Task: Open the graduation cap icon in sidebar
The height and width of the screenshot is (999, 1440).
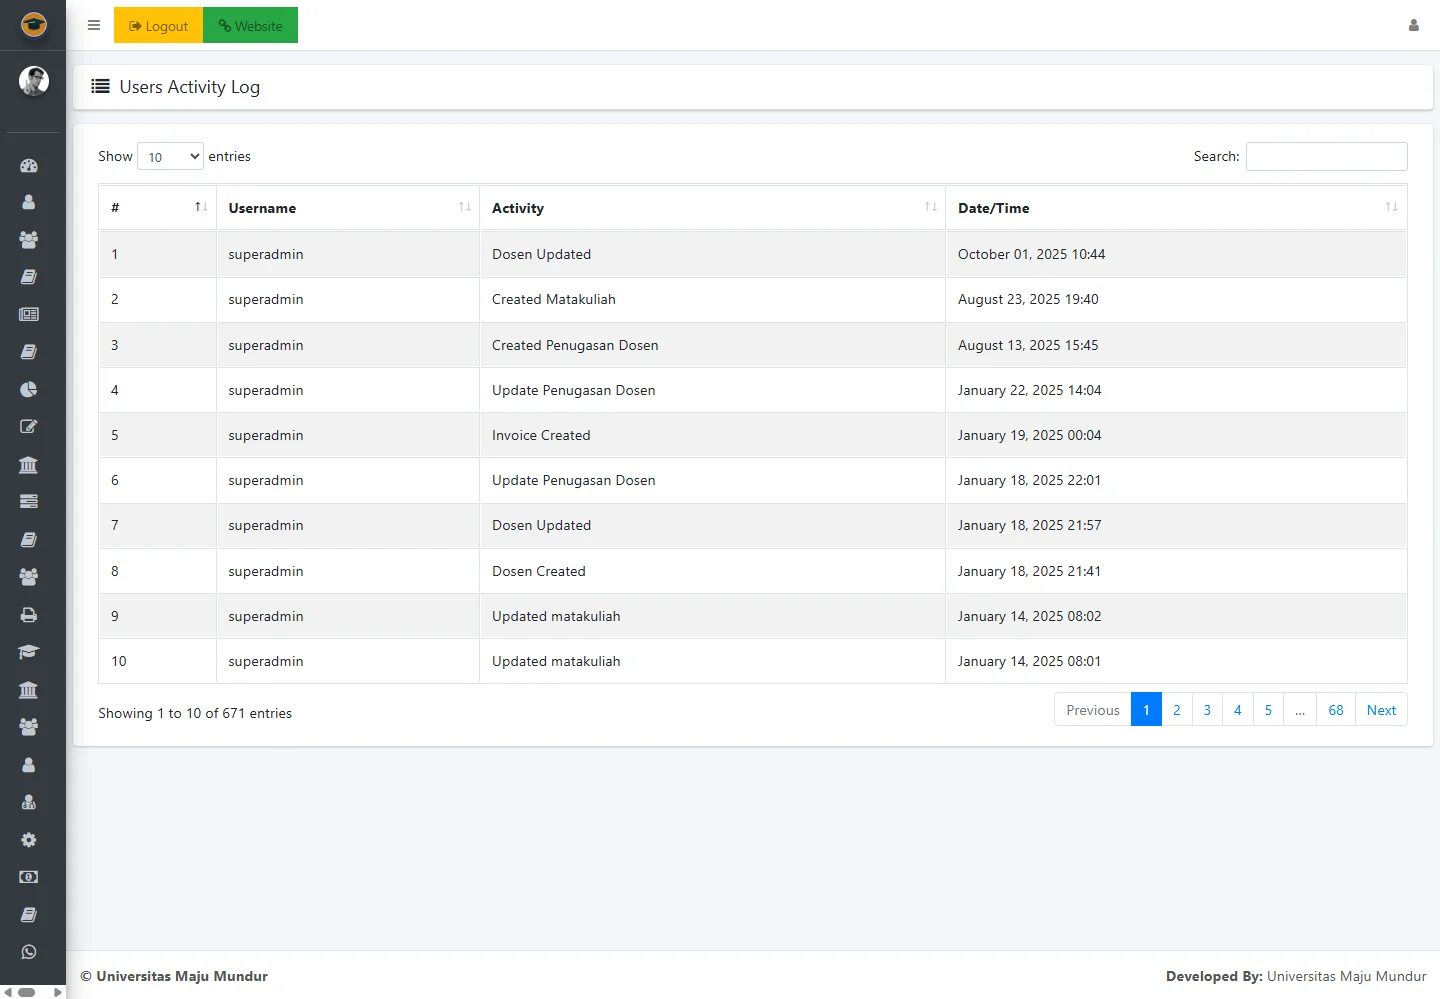Action: (x=29, y=652)
